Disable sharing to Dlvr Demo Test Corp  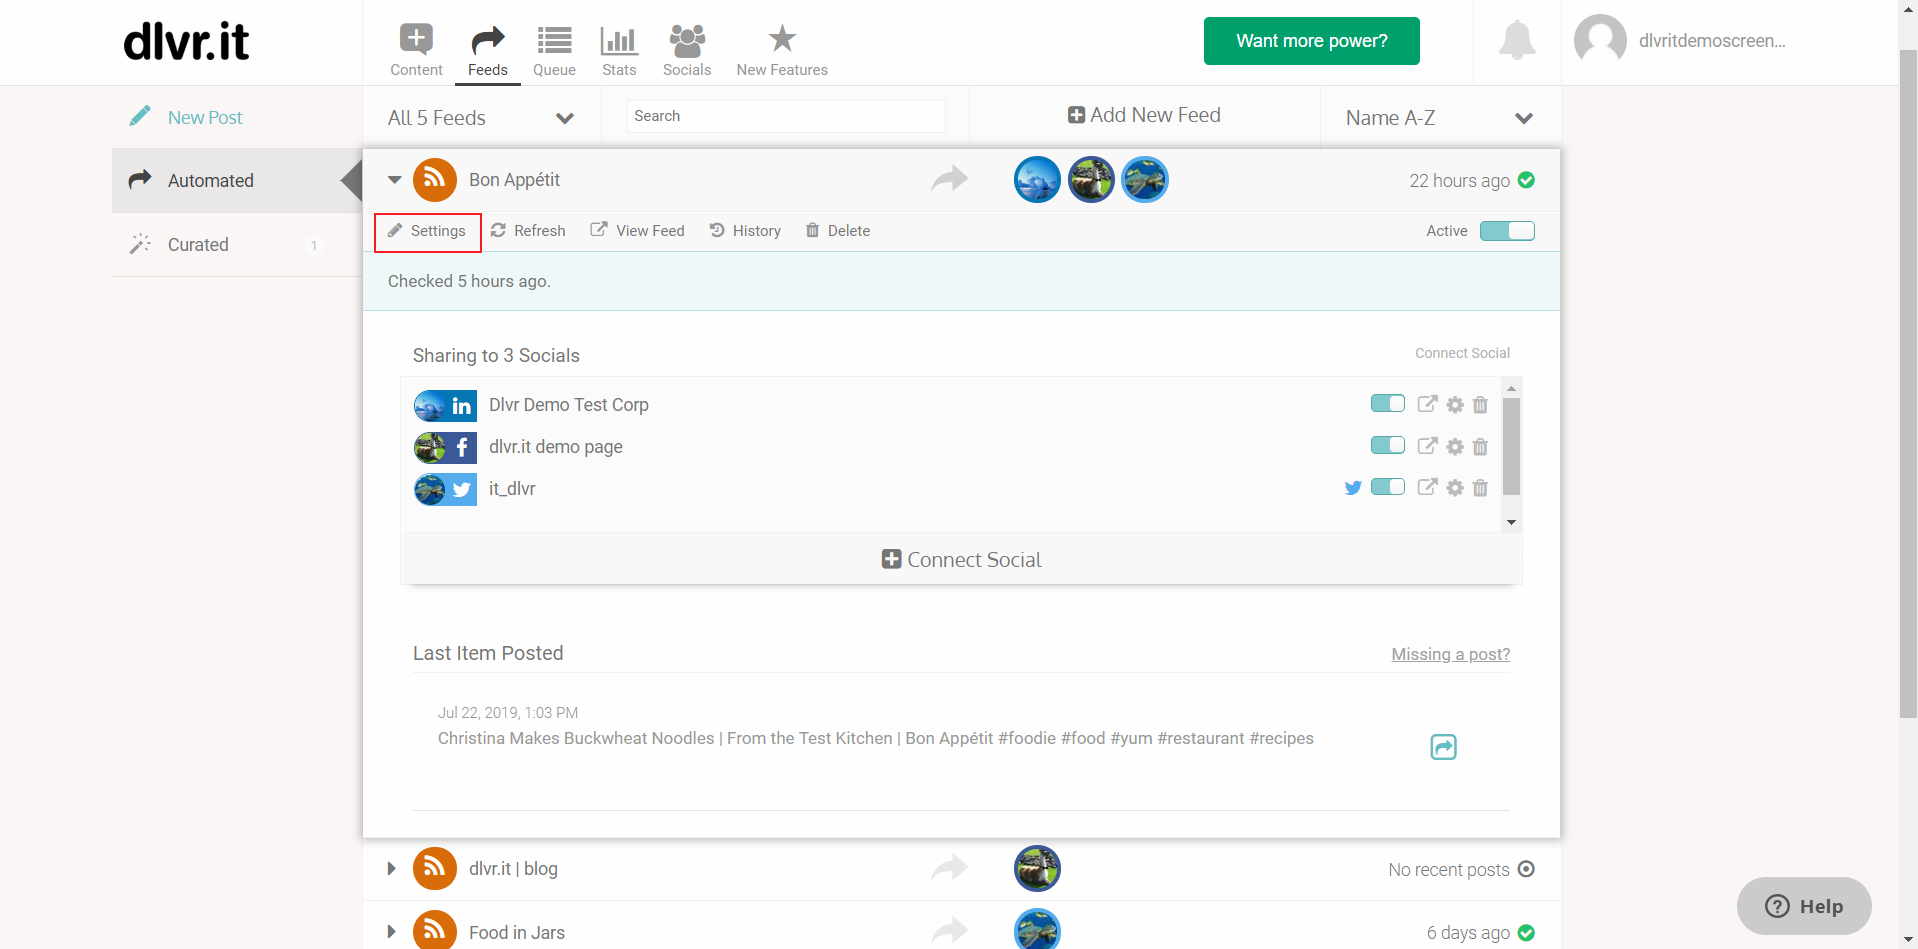click(x=1388, y=403)
